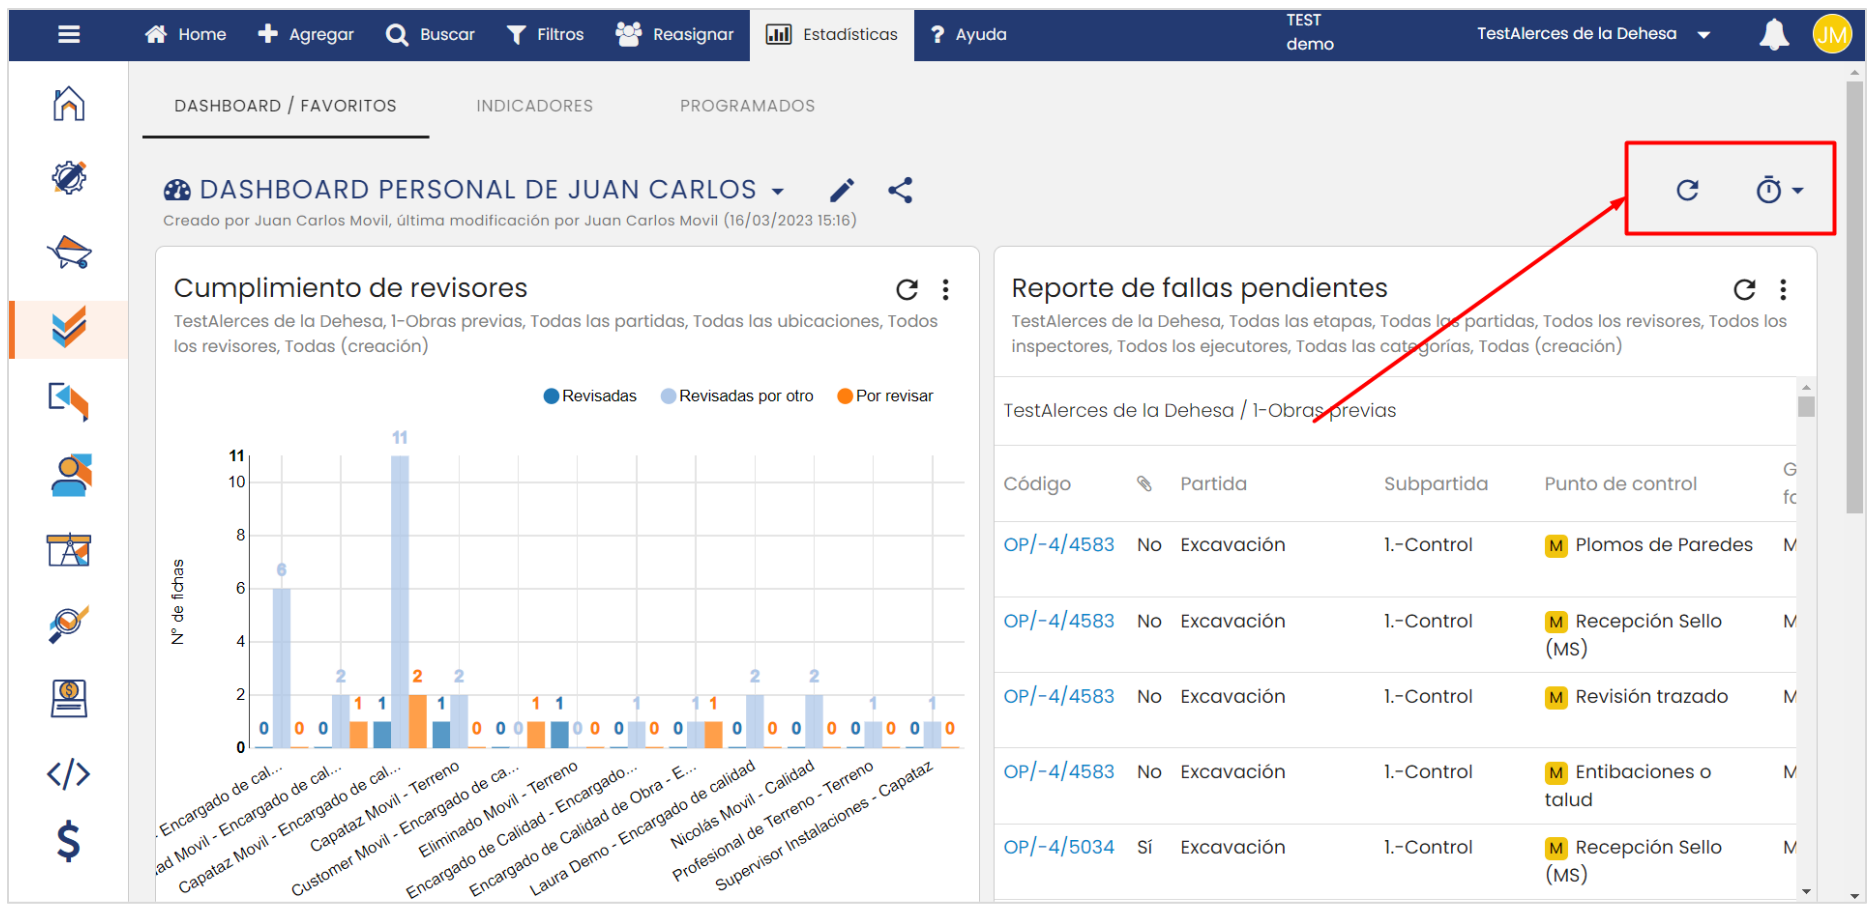
Task: Refresh the entire dashboard
Action: tap(1687, 190)
